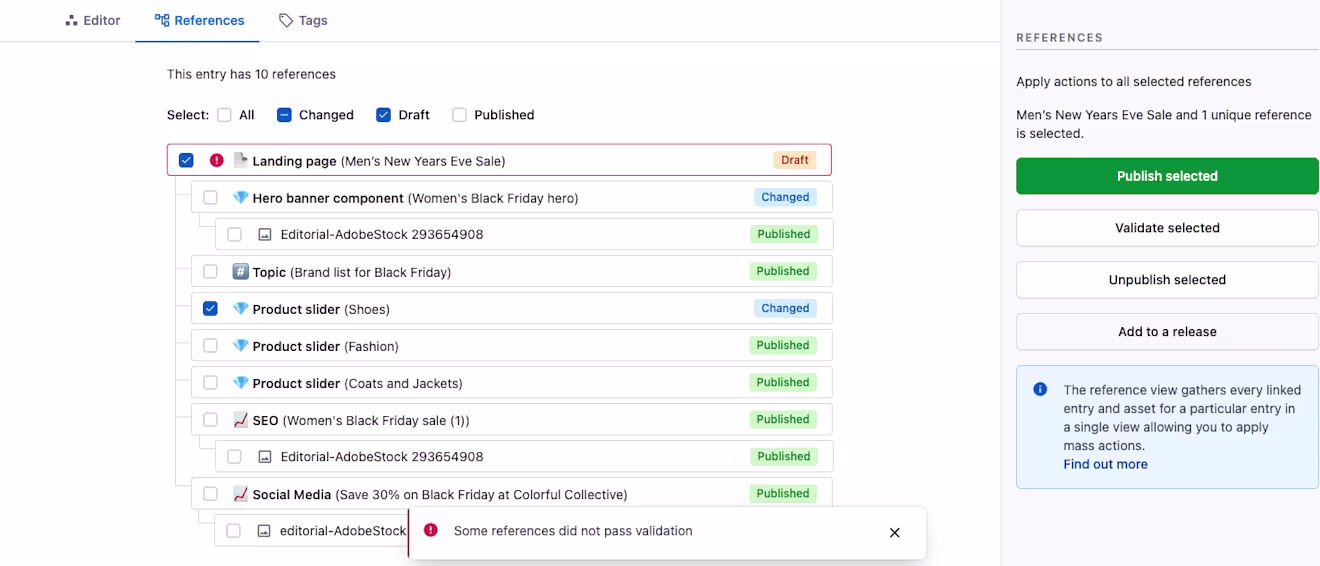Image resolution: width=1320 pixels, height=566 pixels.
Task: Click the Published badge on Topic row
Action: tap(783, 271)
